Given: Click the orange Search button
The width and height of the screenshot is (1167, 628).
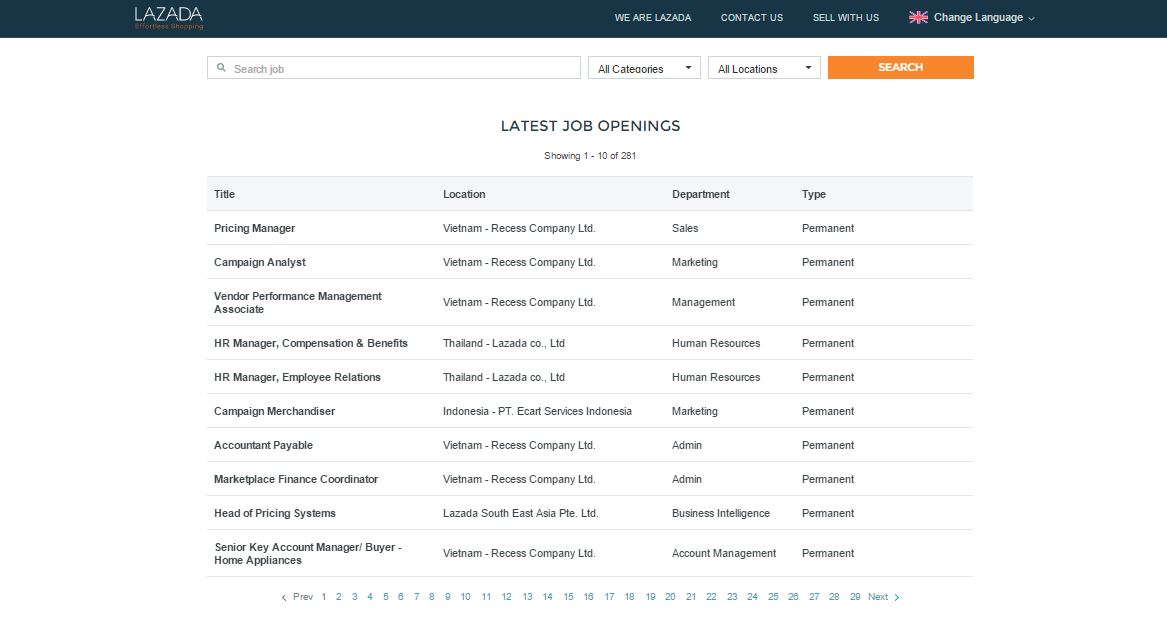Looking at the screenshot, I should pyautogui.click(x=901, y=67).
